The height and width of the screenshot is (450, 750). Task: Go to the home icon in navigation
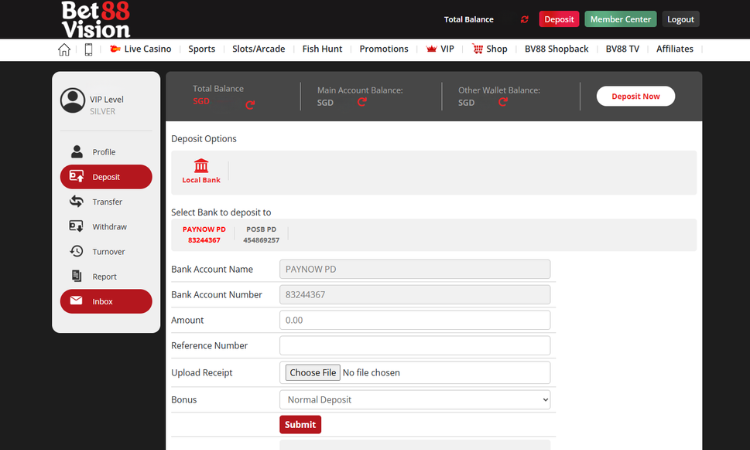pyautogui.click(x=64, y=49)
